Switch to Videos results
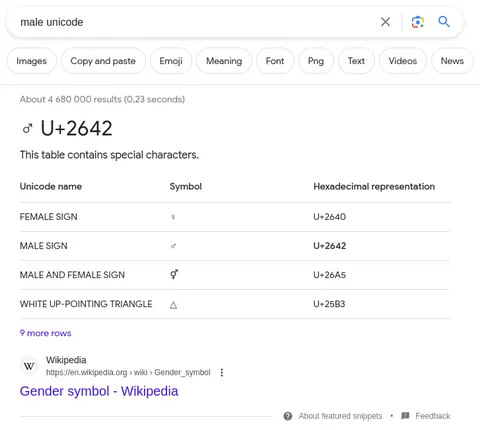Viewport: 480px width, 430px height. [x=403, y=61]
